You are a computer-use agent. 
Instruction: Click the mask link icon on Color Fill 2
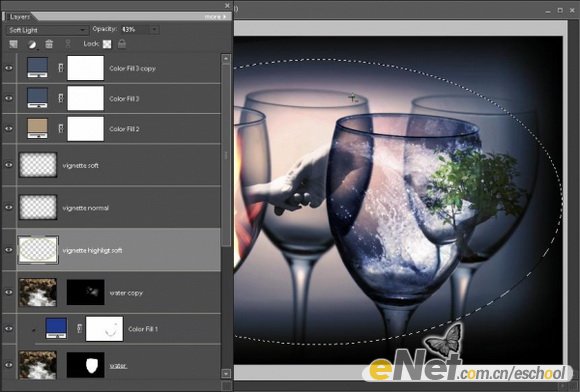click(x=61, y=128)
